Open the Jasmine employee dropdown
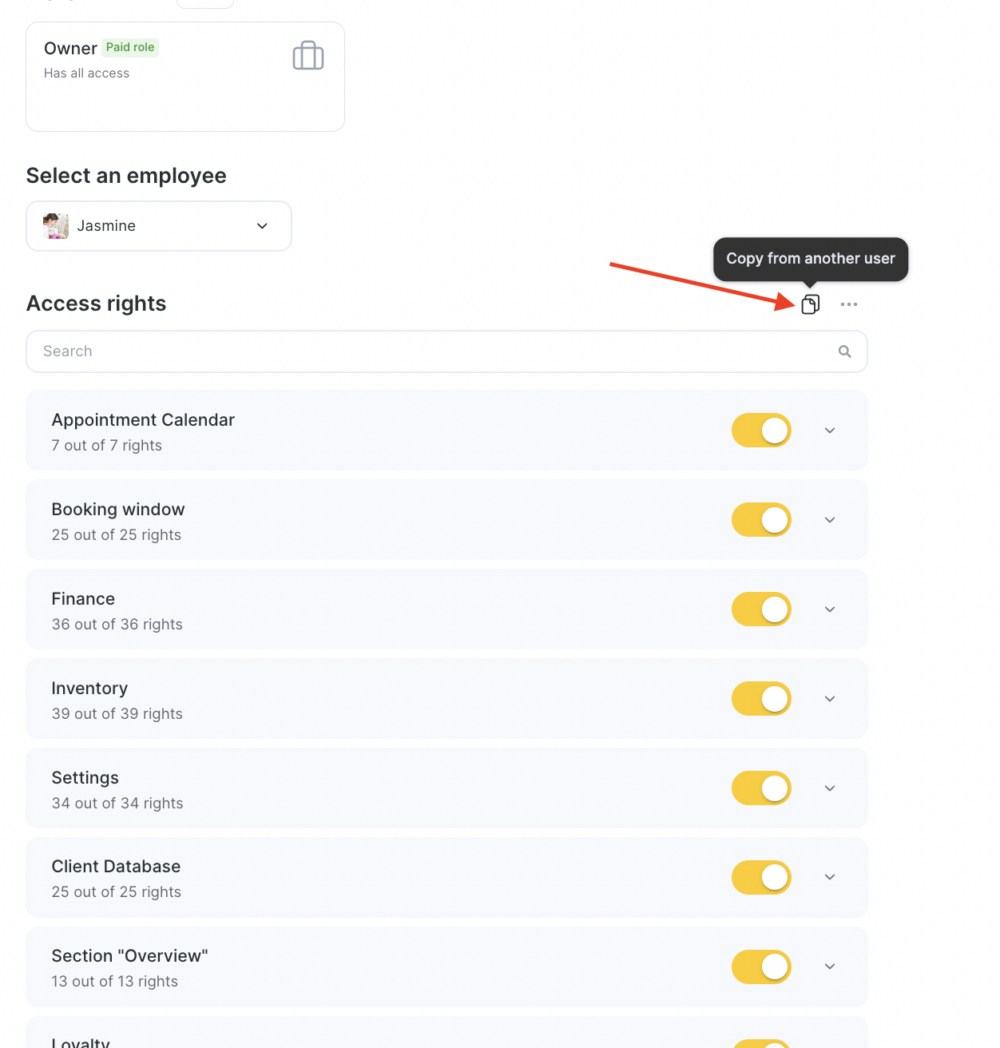The height and width of the screenshot is (1048, 1000). pos(159,226)
